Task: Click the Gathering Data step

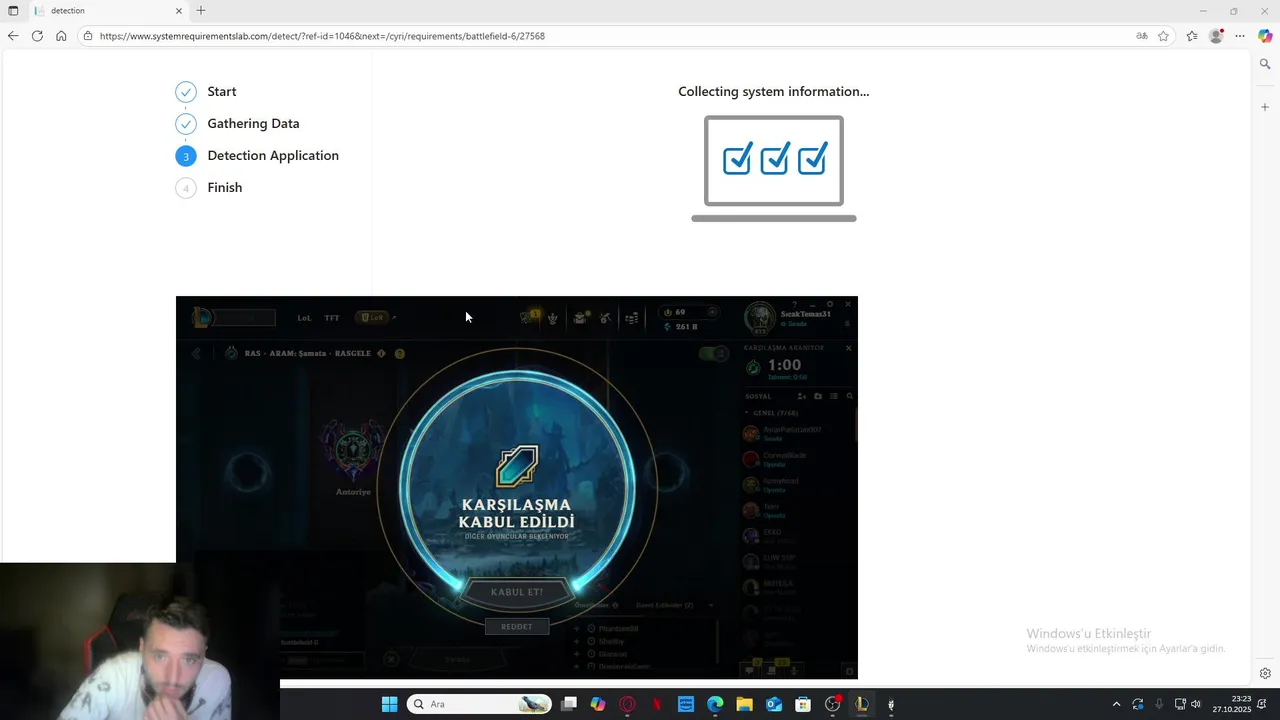Action: (253, 123)
